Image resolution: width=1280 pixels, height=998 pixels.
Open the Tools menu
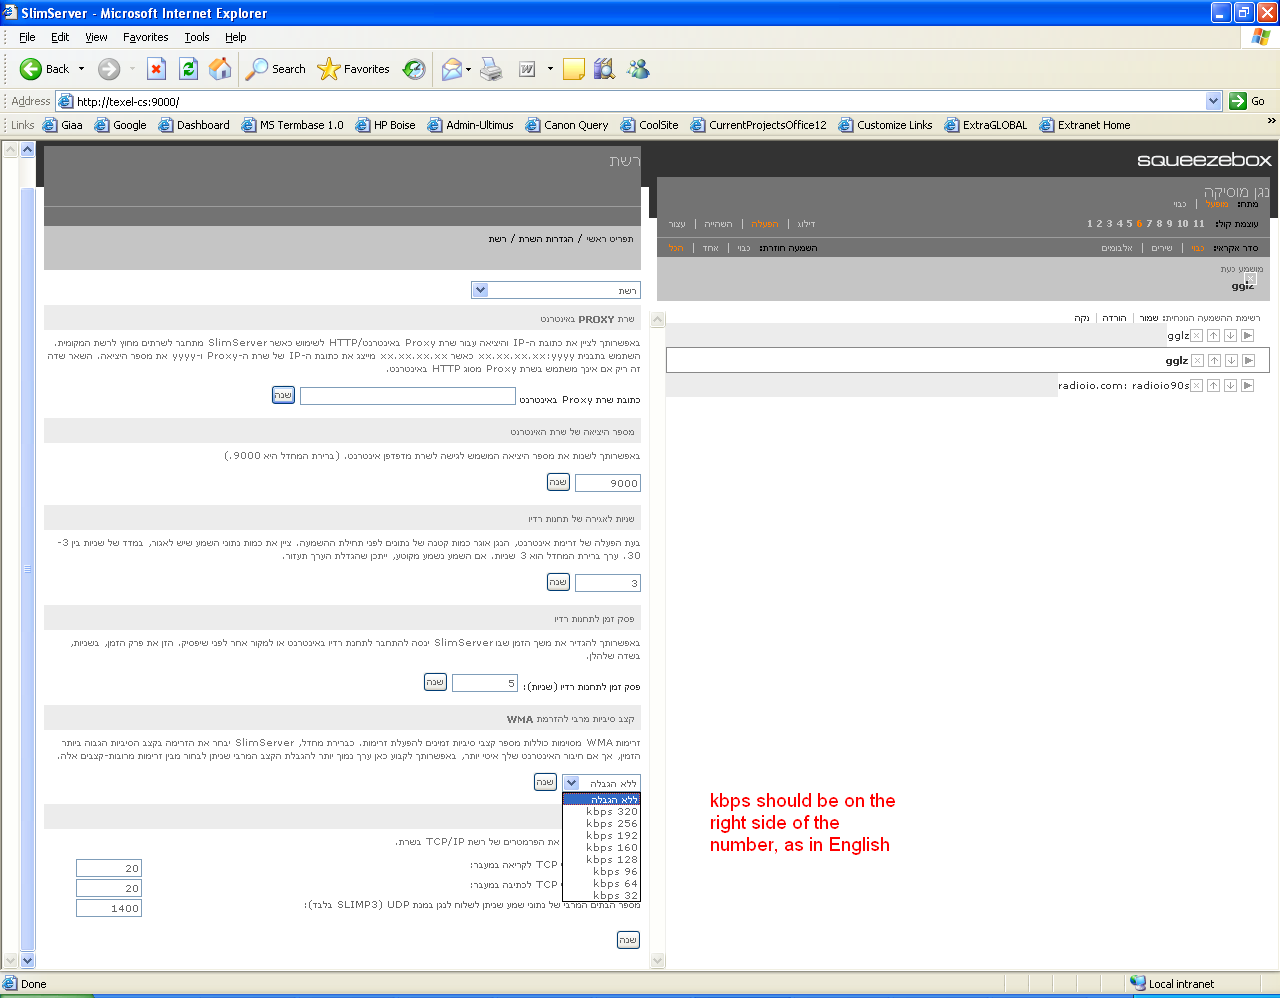196,37
